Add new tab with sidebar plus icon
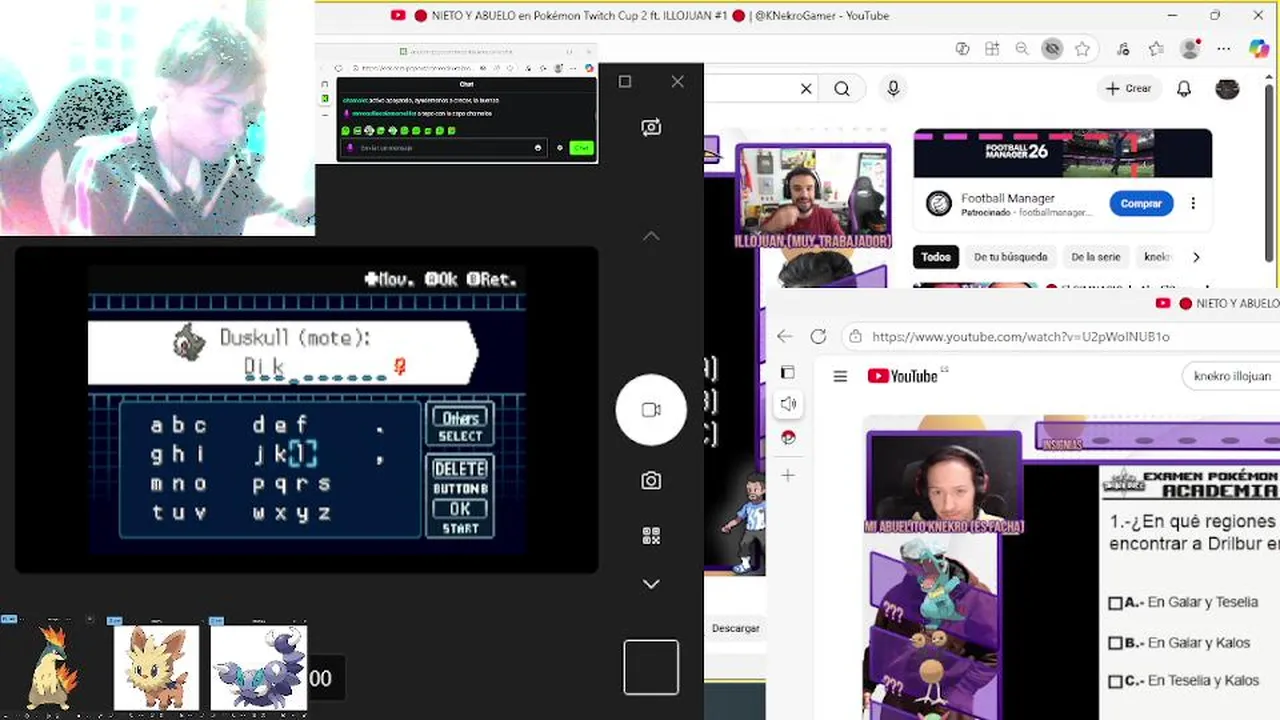Image resolution: width=1280 pixels, height=720 pixels. 788,476
